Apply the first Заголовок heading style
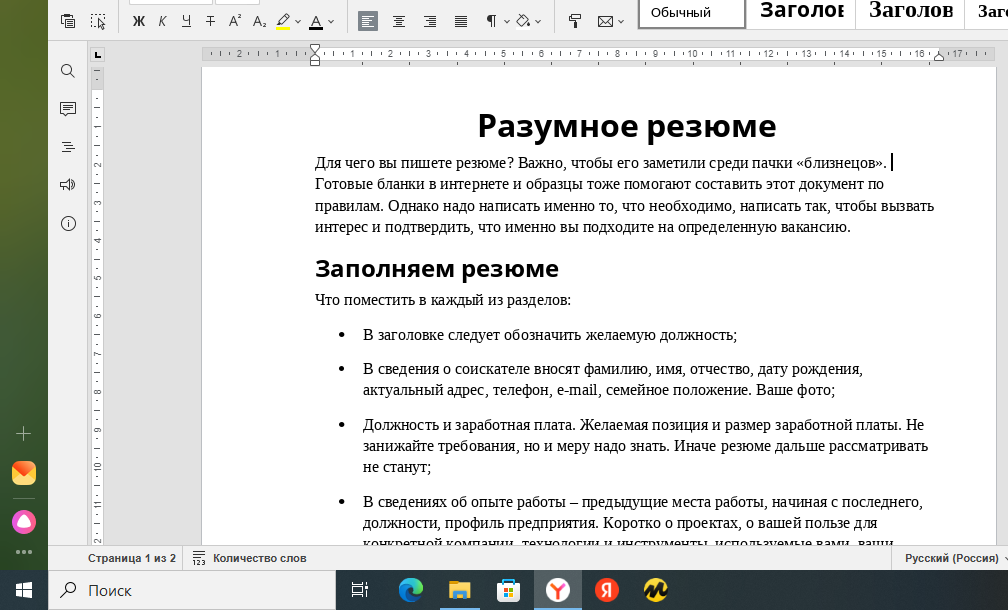 801,11
